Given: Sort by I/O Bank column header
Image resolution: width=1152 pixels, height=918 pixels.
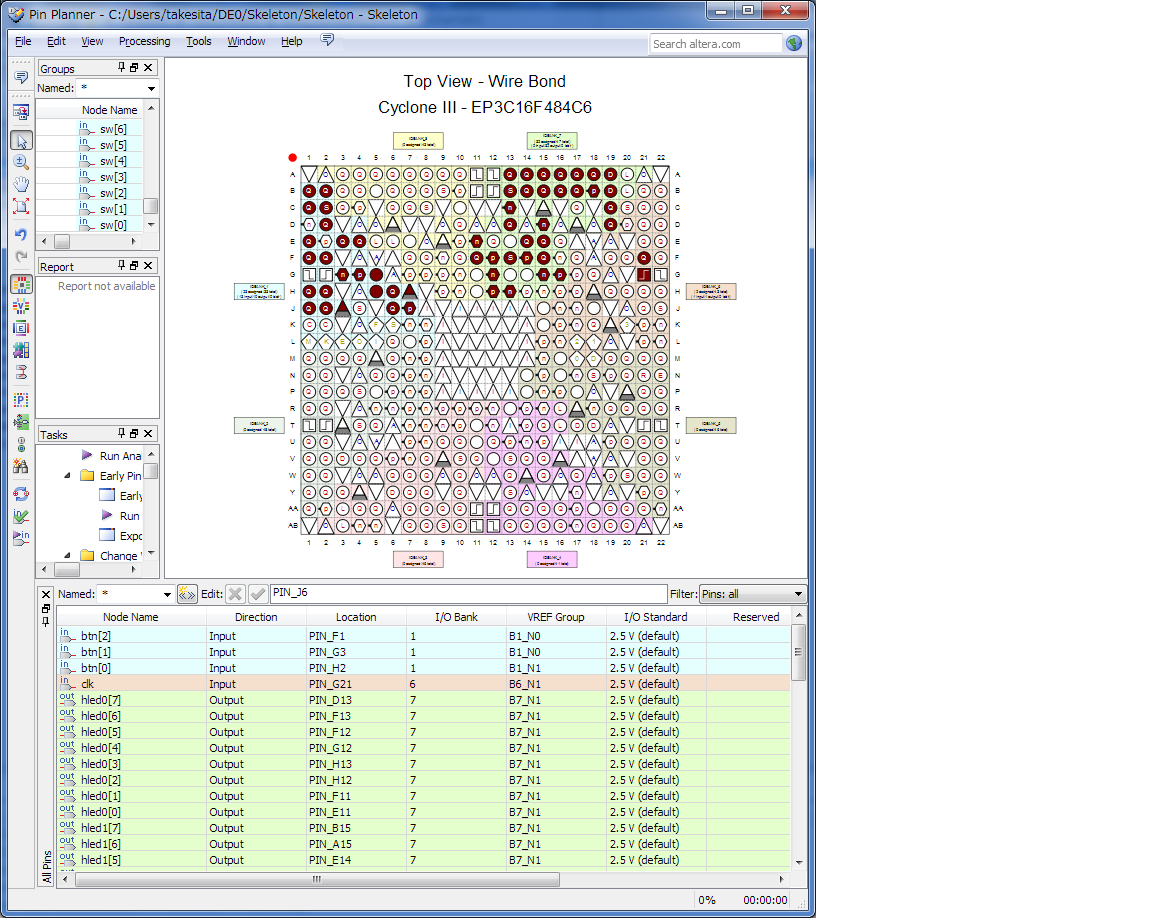Looking at the screenshot, I should 456,617.
